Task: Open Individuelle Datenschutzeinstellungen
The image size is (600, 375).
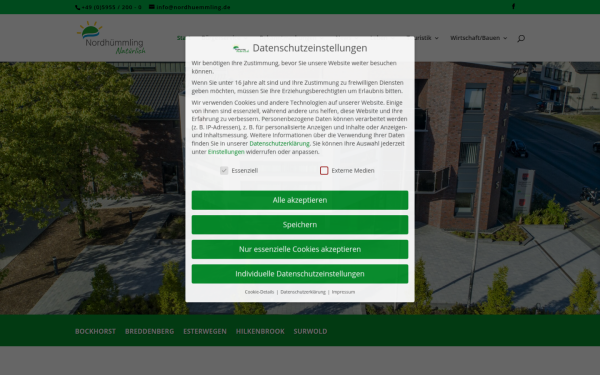Action: 300,274
